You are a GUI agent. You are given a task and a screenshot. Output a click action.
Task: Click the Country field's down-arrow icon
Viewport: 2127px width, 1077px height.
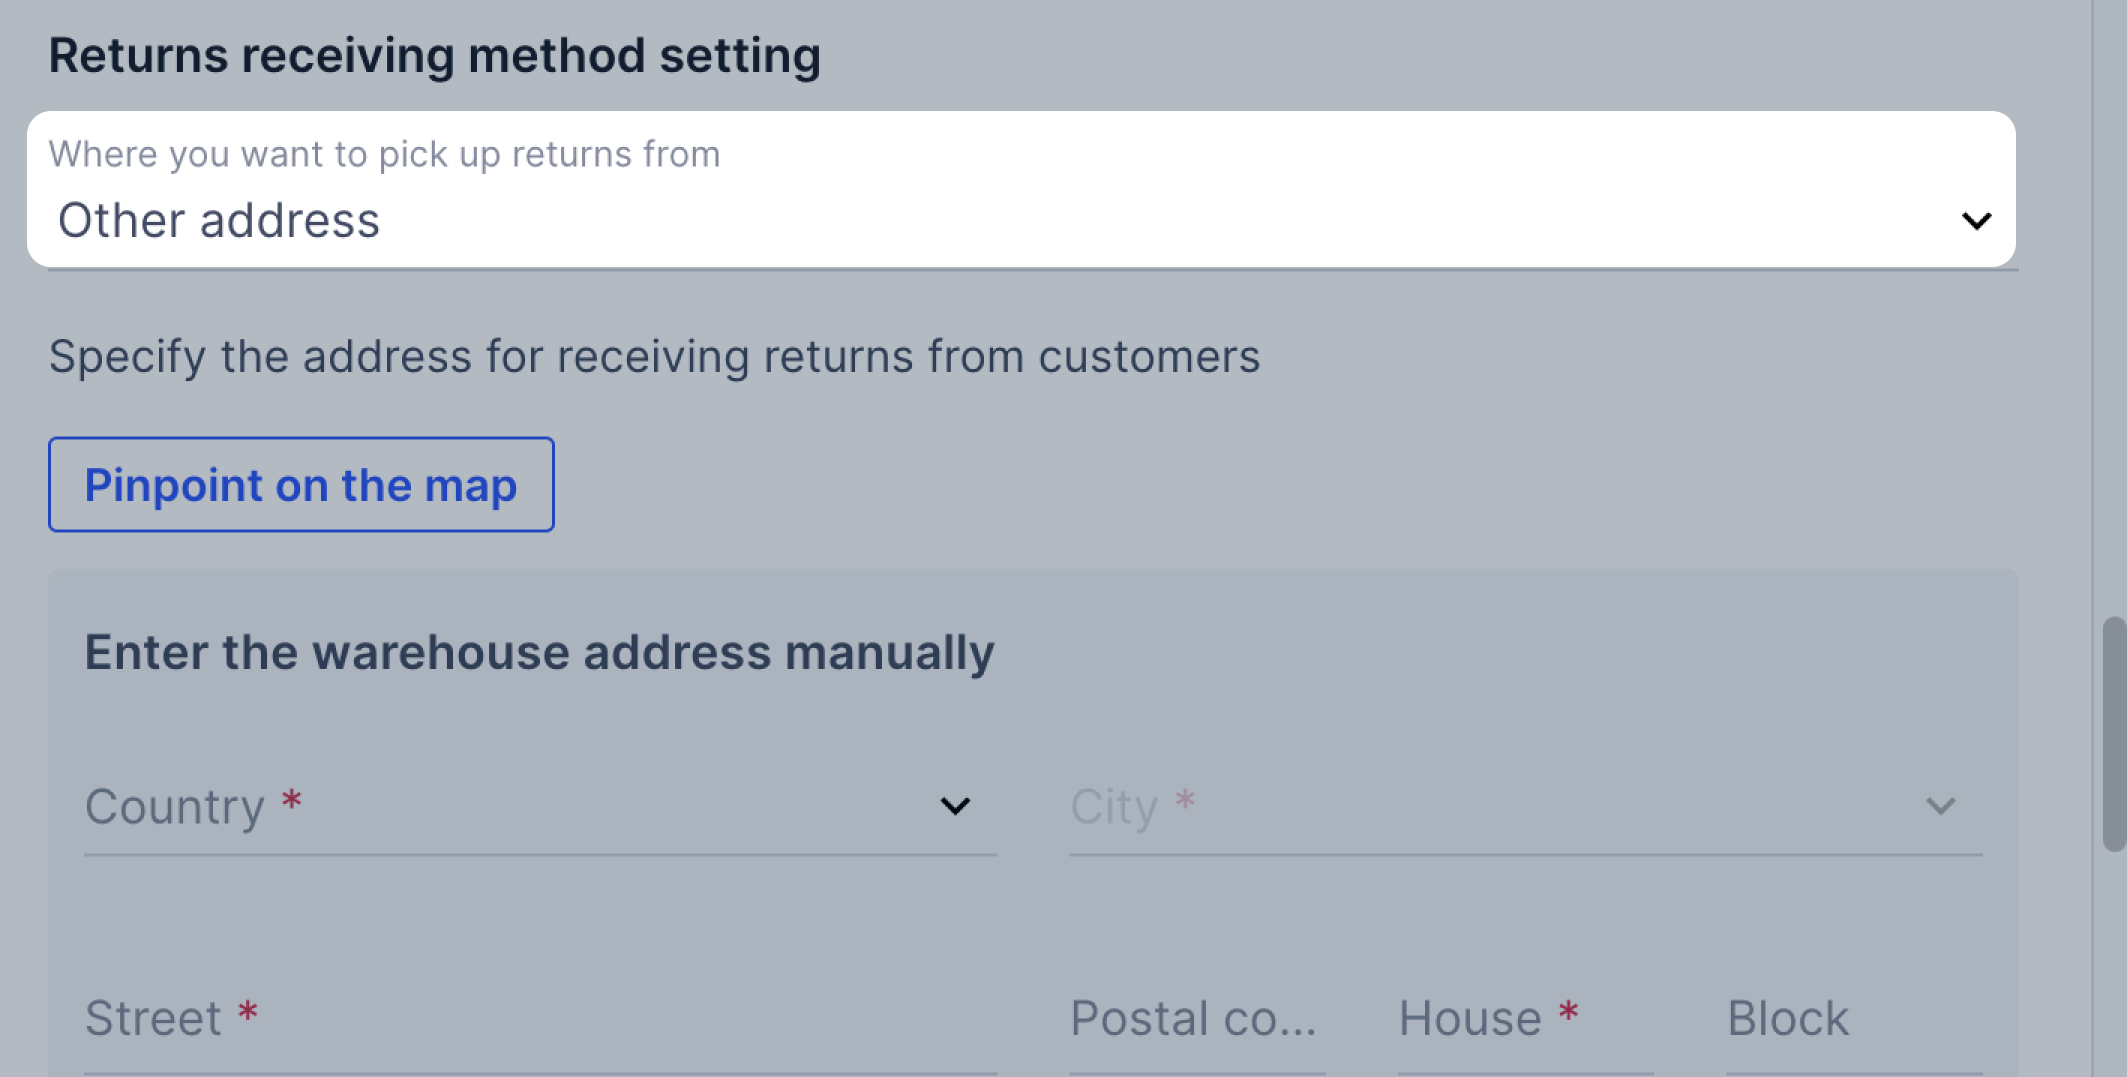tap(955, 806)
